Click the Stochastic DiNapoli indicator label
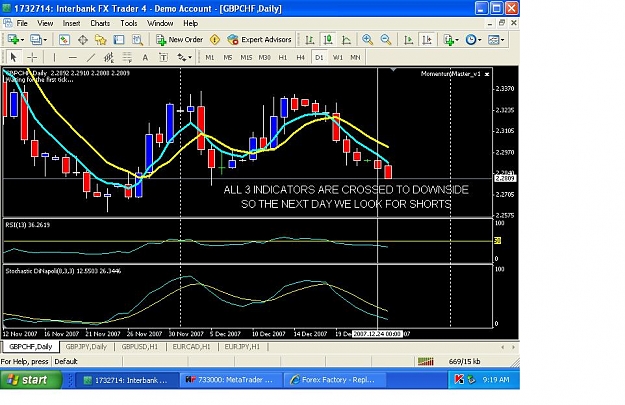 [63, 271]
